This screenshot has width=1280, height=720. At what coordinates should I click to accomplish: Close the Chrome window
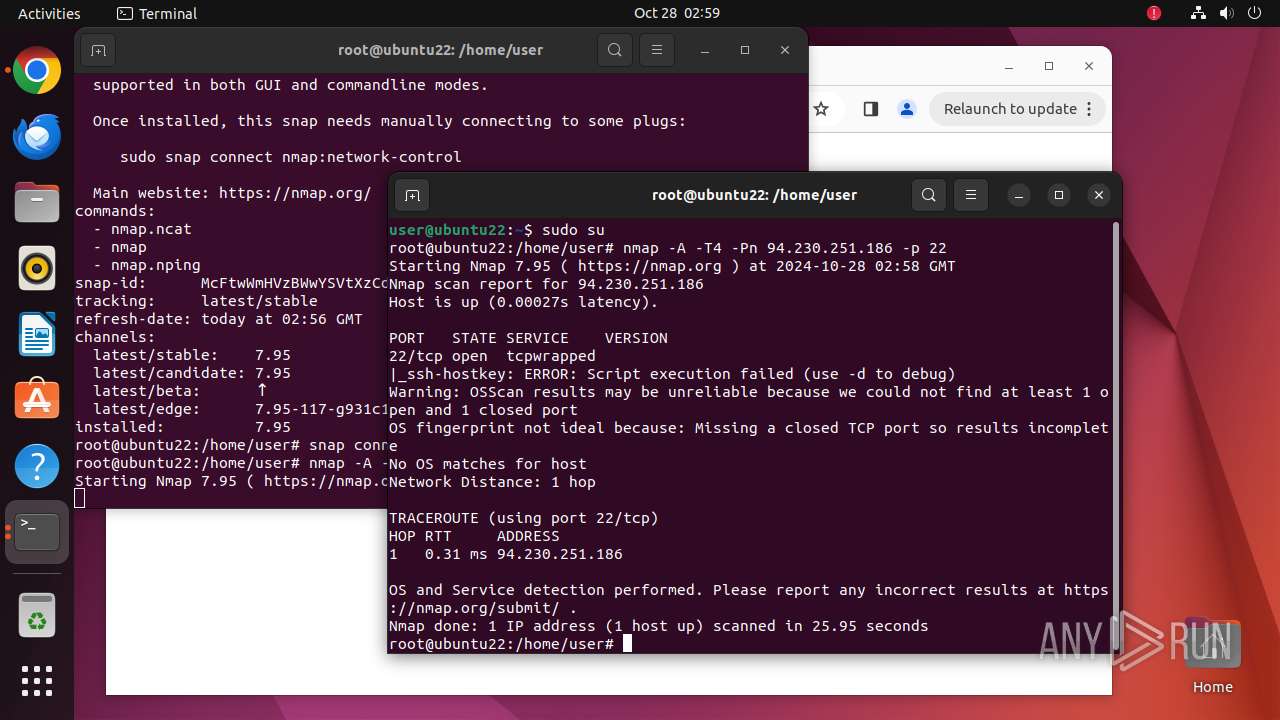coord(1089,66)
